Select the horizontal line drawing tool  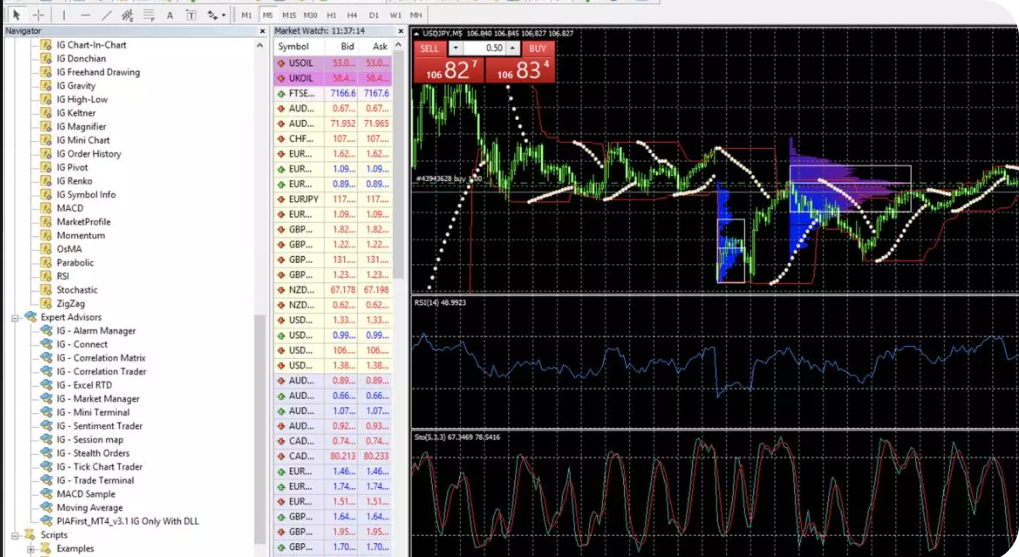click(85, 15)
